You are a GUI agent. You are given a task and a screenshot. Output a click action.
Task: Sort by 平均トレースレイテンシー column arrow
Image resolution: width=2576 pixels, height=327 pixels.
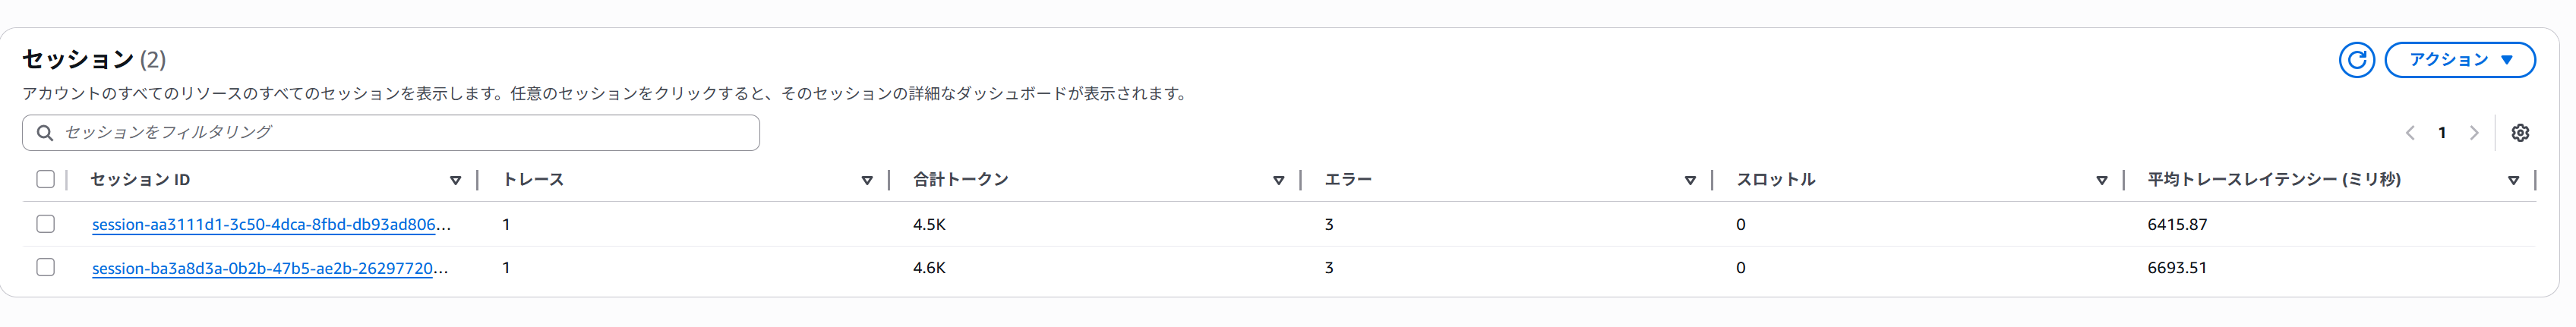pos(2513,181)
